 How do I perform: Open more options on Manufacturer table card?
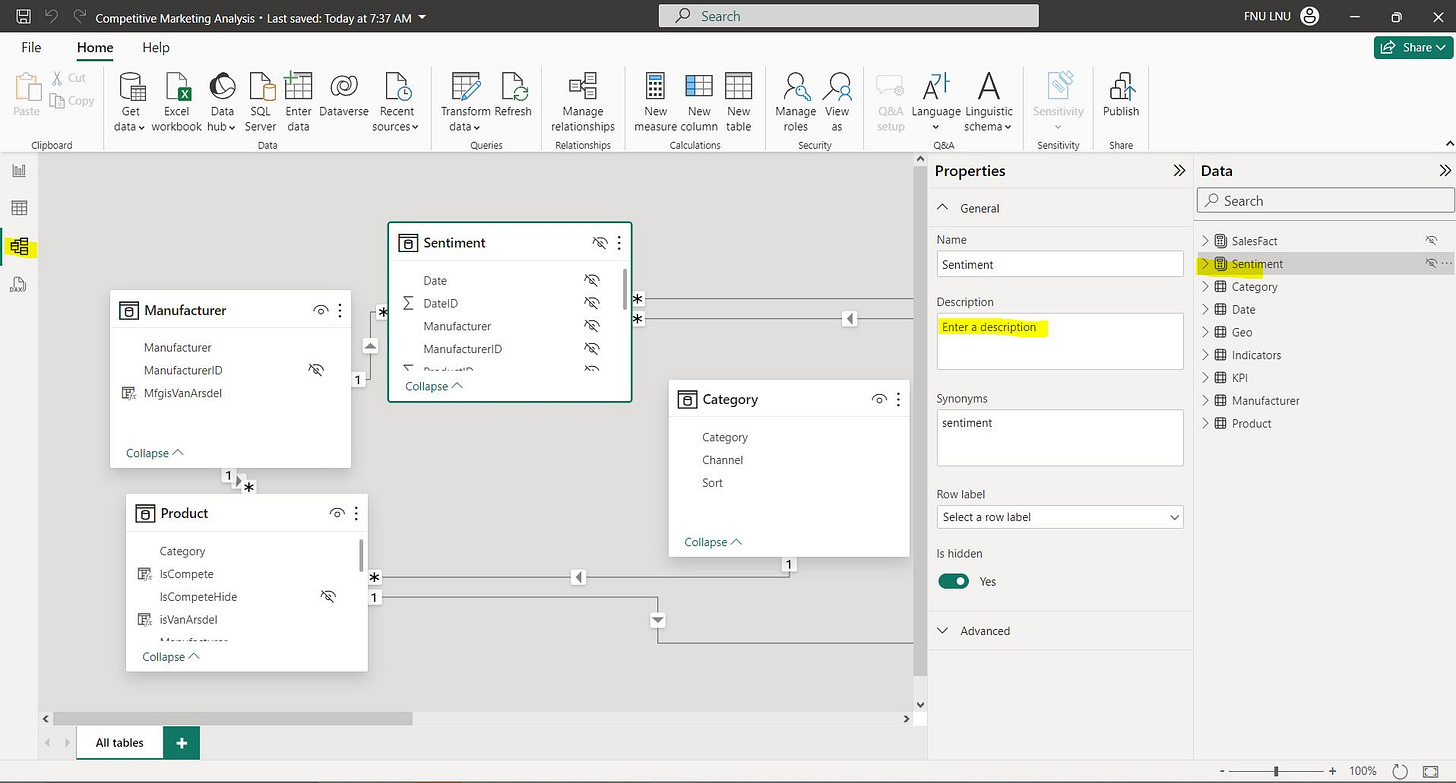[x=340, y=311]
